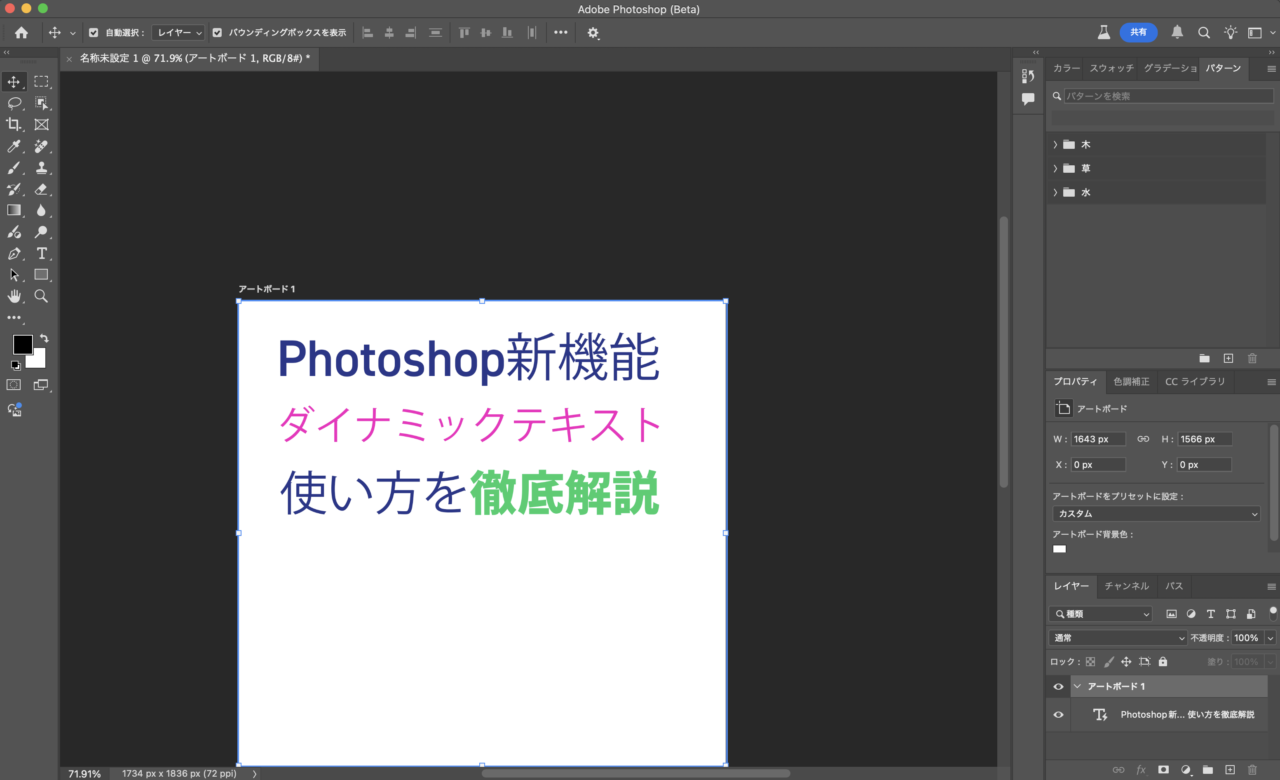The image size is (1280, 780).
Task: Add a layer mask in Layers panel
Action: (1163, 770)
